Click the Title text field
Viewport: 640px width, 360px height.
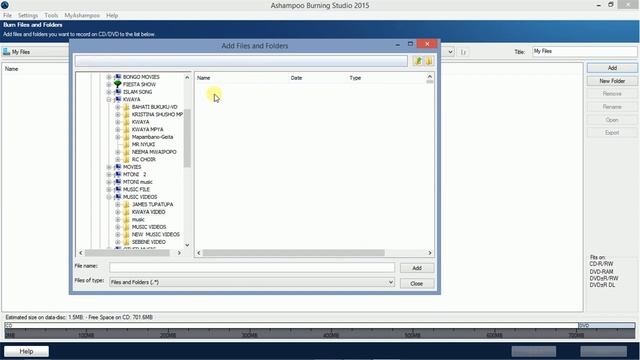tap(584, 51)
